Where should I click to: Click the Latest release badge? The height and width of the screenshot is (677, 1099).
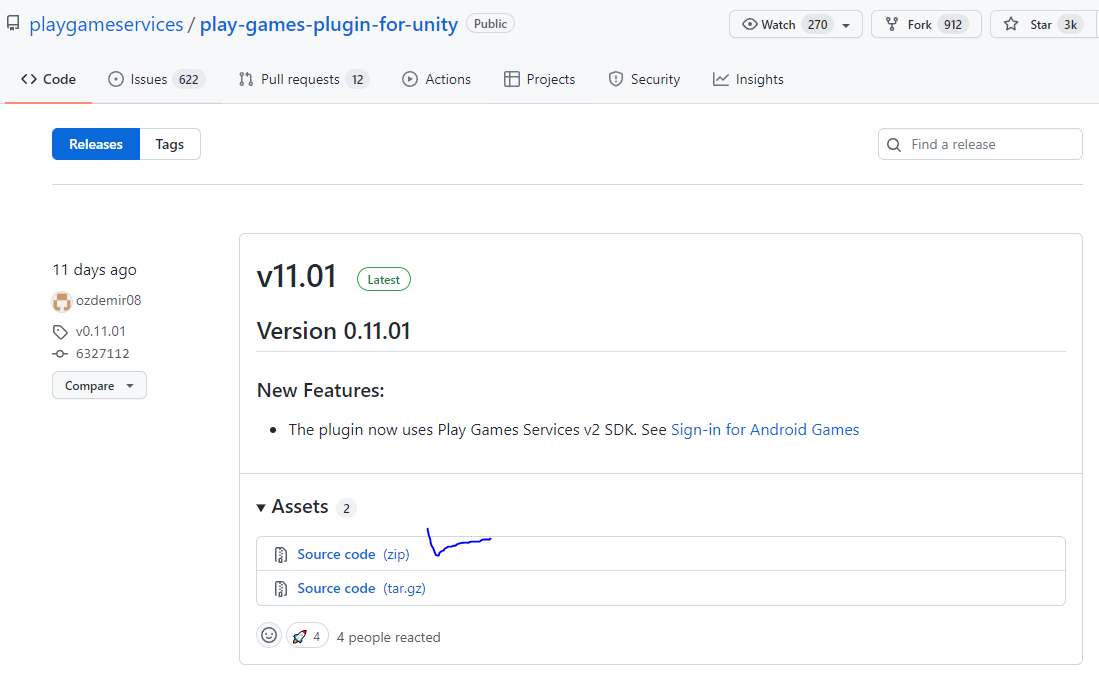[383, 280]
